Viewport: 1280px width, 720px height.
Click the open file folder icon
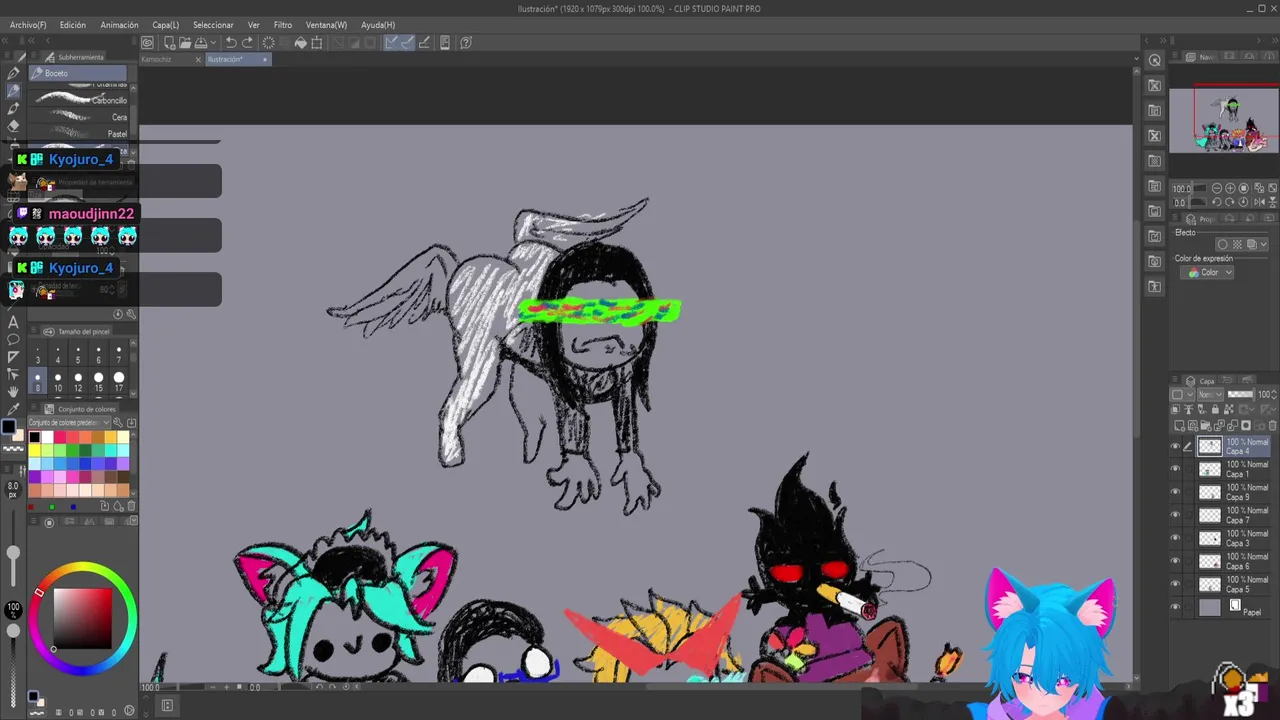tap(186, 42)
